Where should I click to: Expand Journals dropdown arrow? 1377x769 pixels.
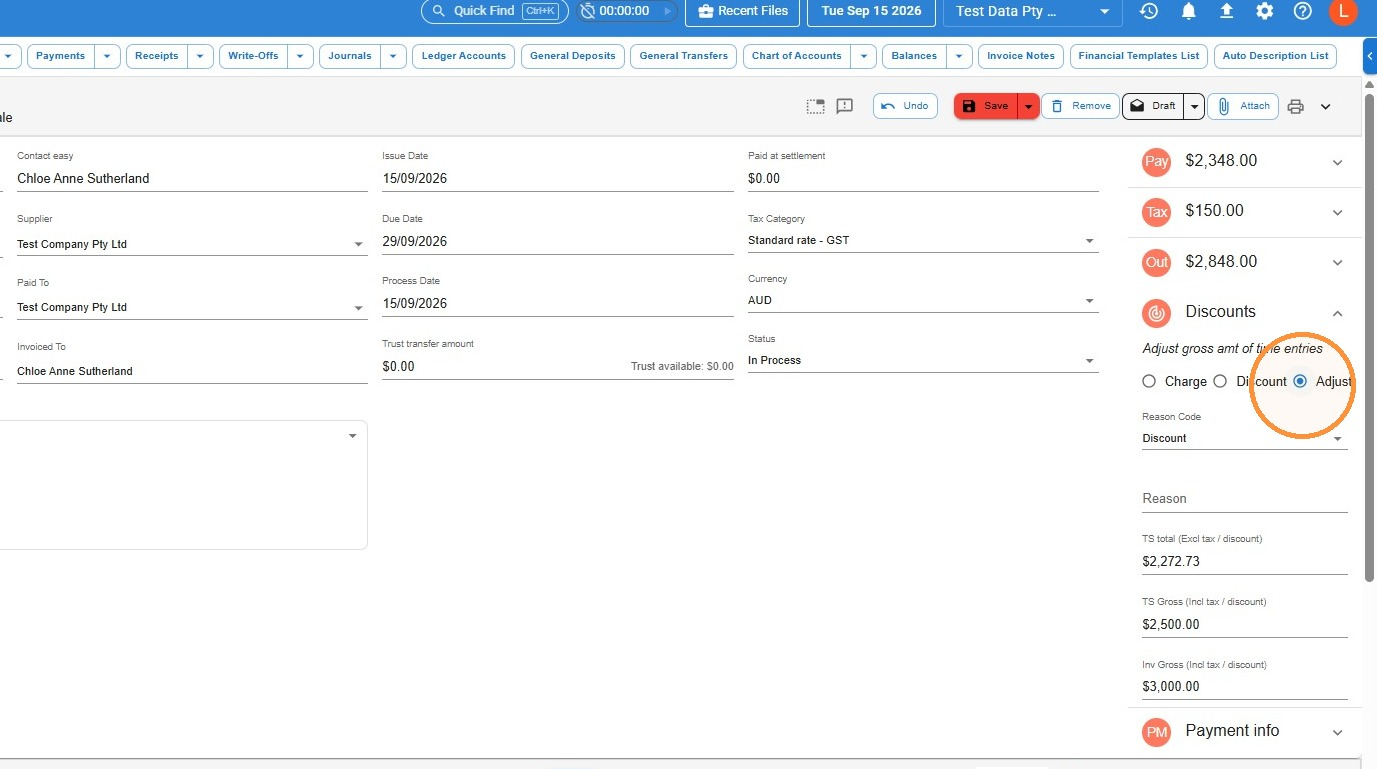pos(394,56)
